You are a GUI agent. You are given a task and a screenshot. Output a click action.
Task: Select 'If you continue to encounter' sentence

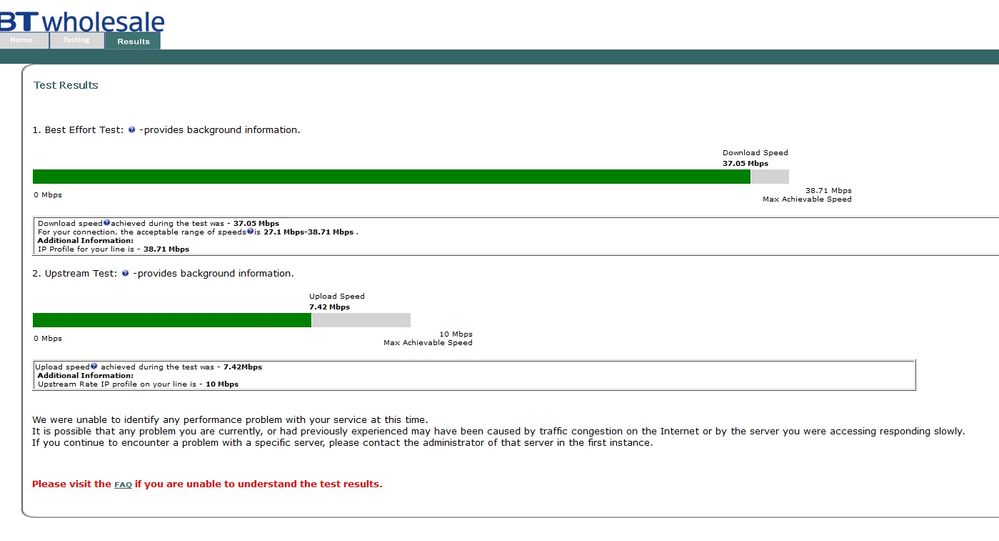click(343, 443)
